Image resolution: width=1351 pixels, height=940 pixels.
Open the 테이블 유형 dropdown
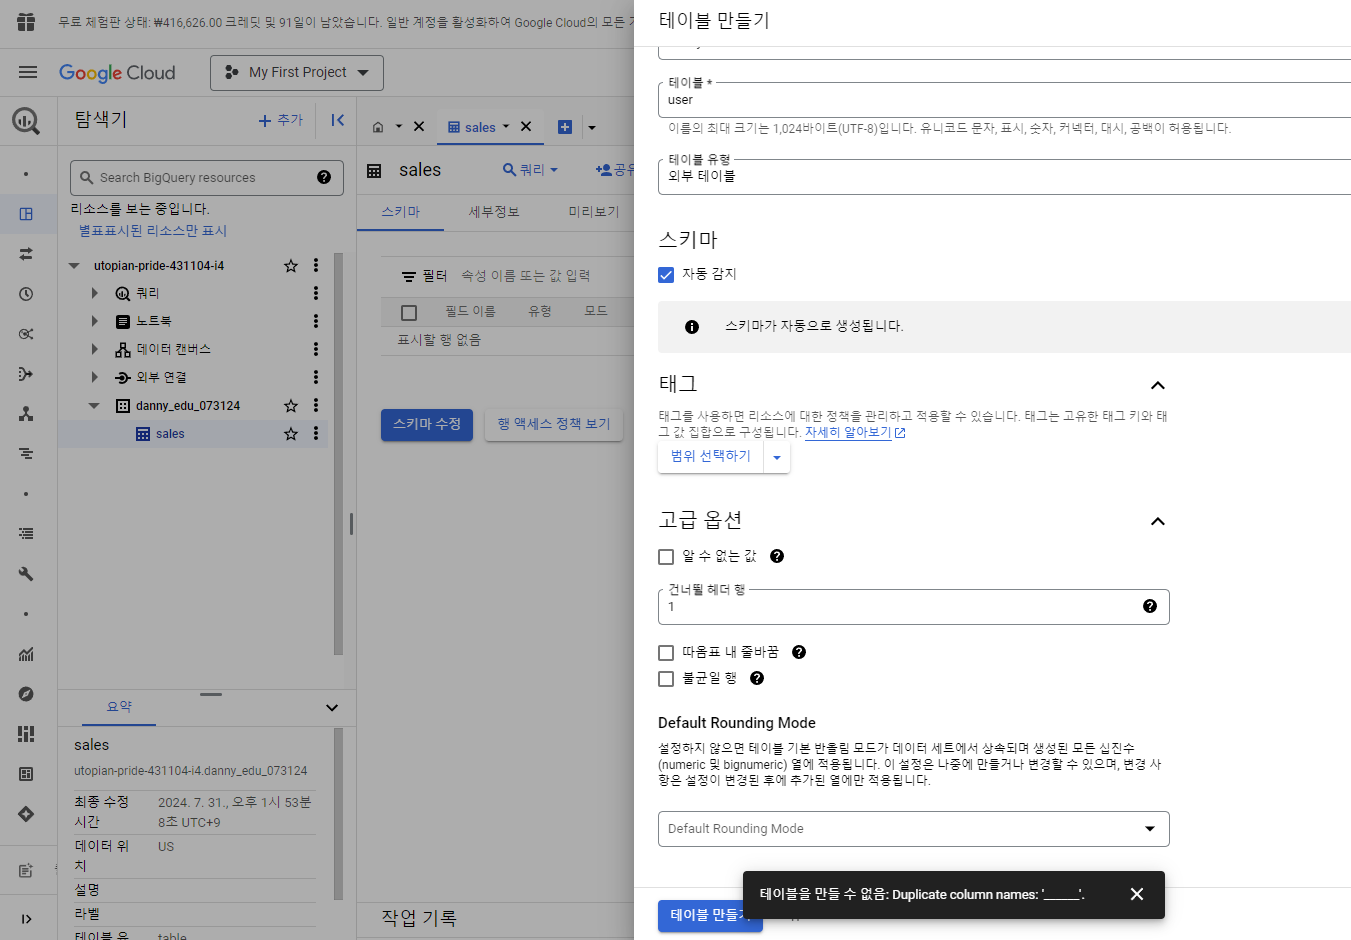[x=1004, y=176]
